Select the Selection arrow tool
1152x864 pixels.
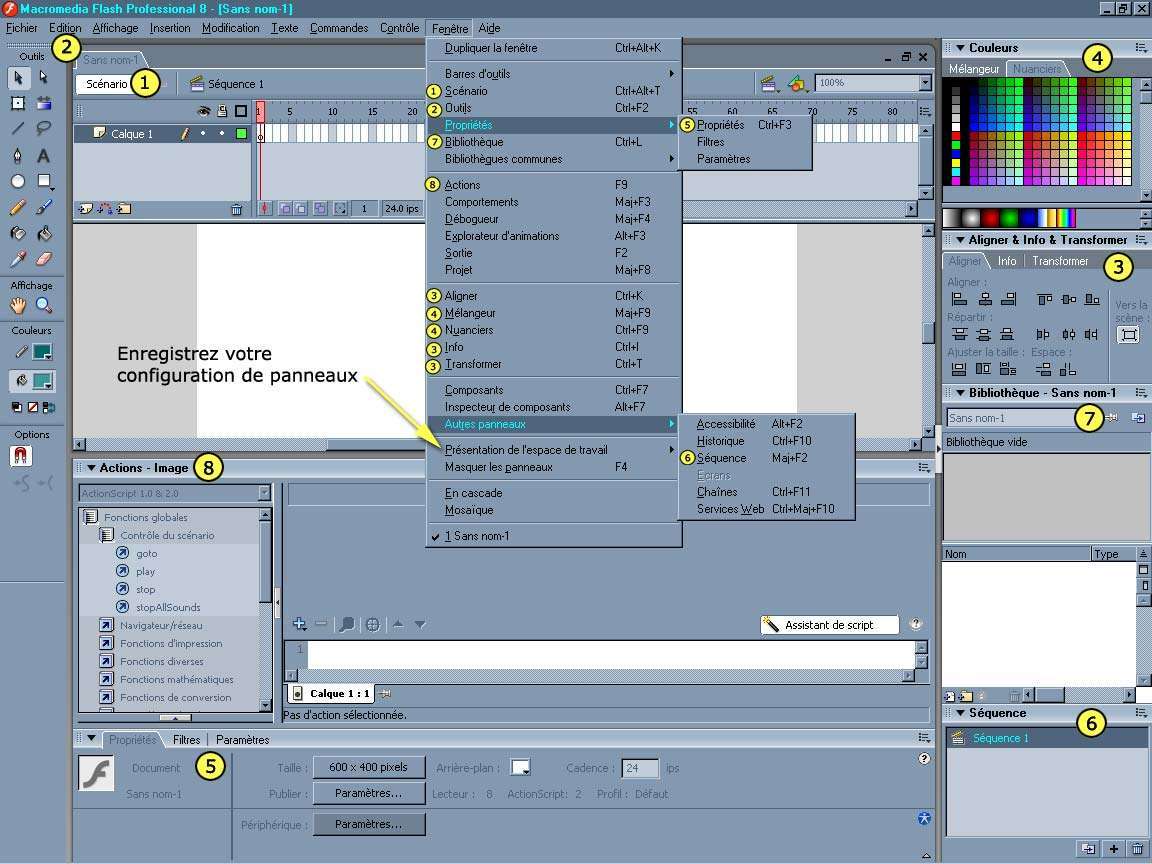click(x=18, y=77)
